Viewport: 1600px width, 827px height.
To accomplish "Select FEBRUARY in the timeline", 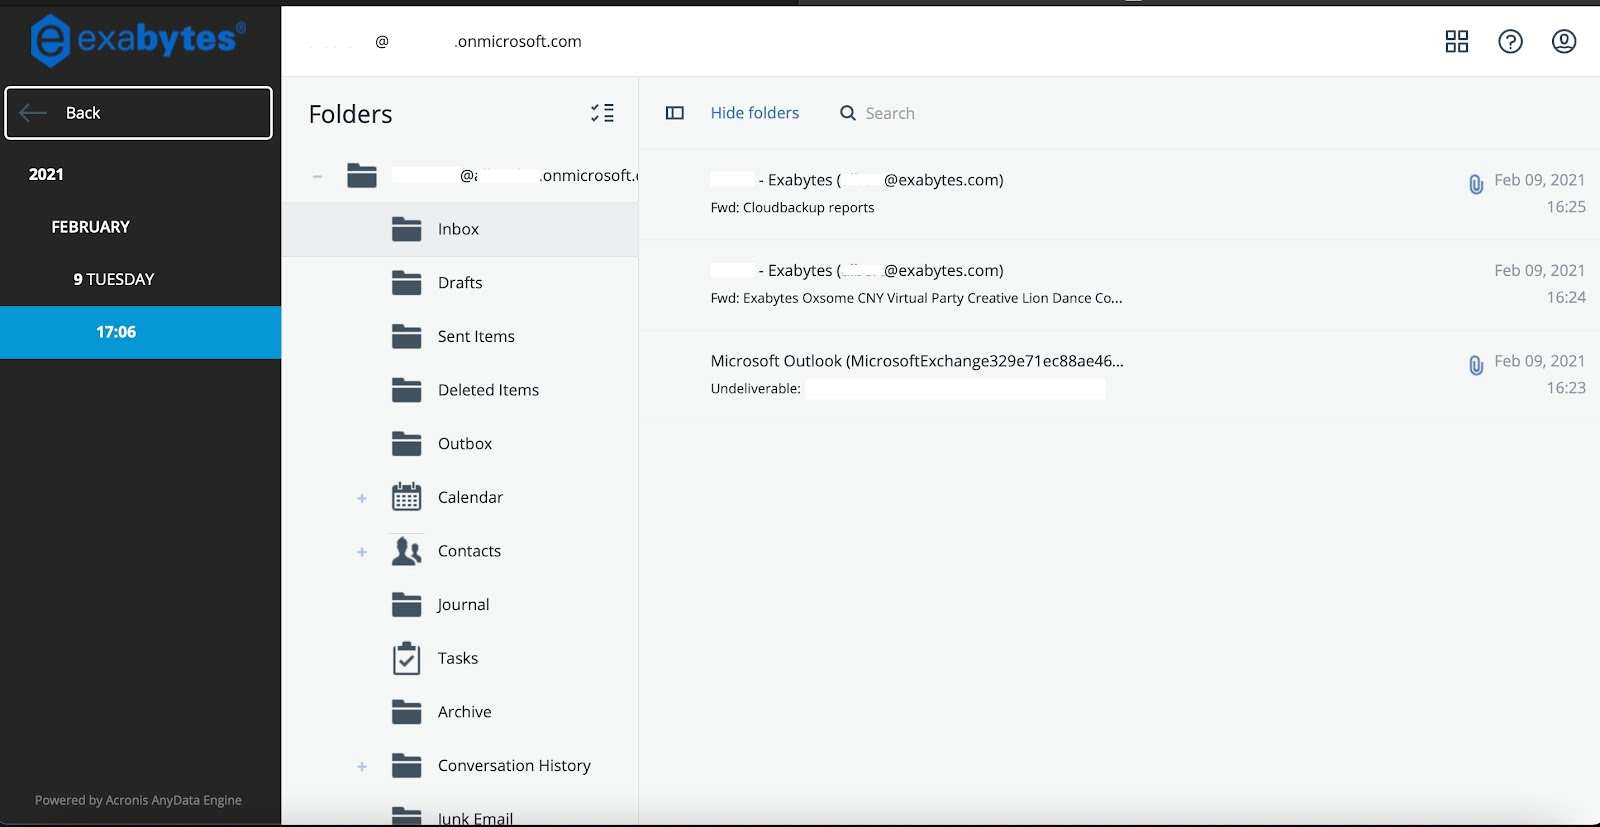I will 91,227.
